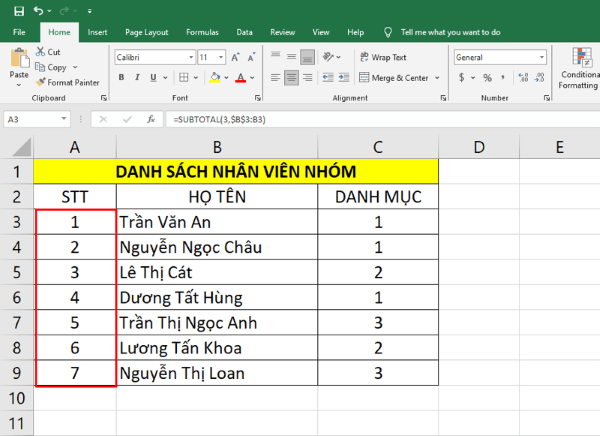
Task: Expand the Paste options arrow
Action: [x=19, y=85]
